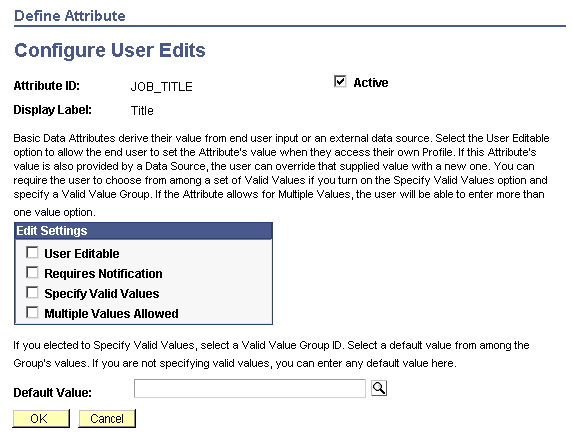Viewport: 573px width, 434px height.
Task: Turn on Multiple Values Allowed checkbox
Action: tap(32, 313)
